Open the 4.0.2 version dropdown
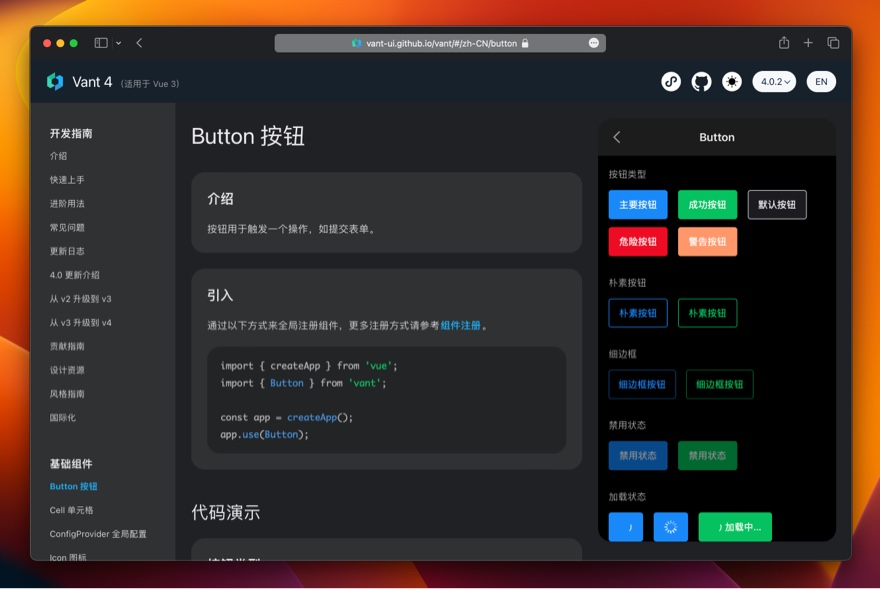The width and height of the screenshot is (880, 589). pos(774,82)
